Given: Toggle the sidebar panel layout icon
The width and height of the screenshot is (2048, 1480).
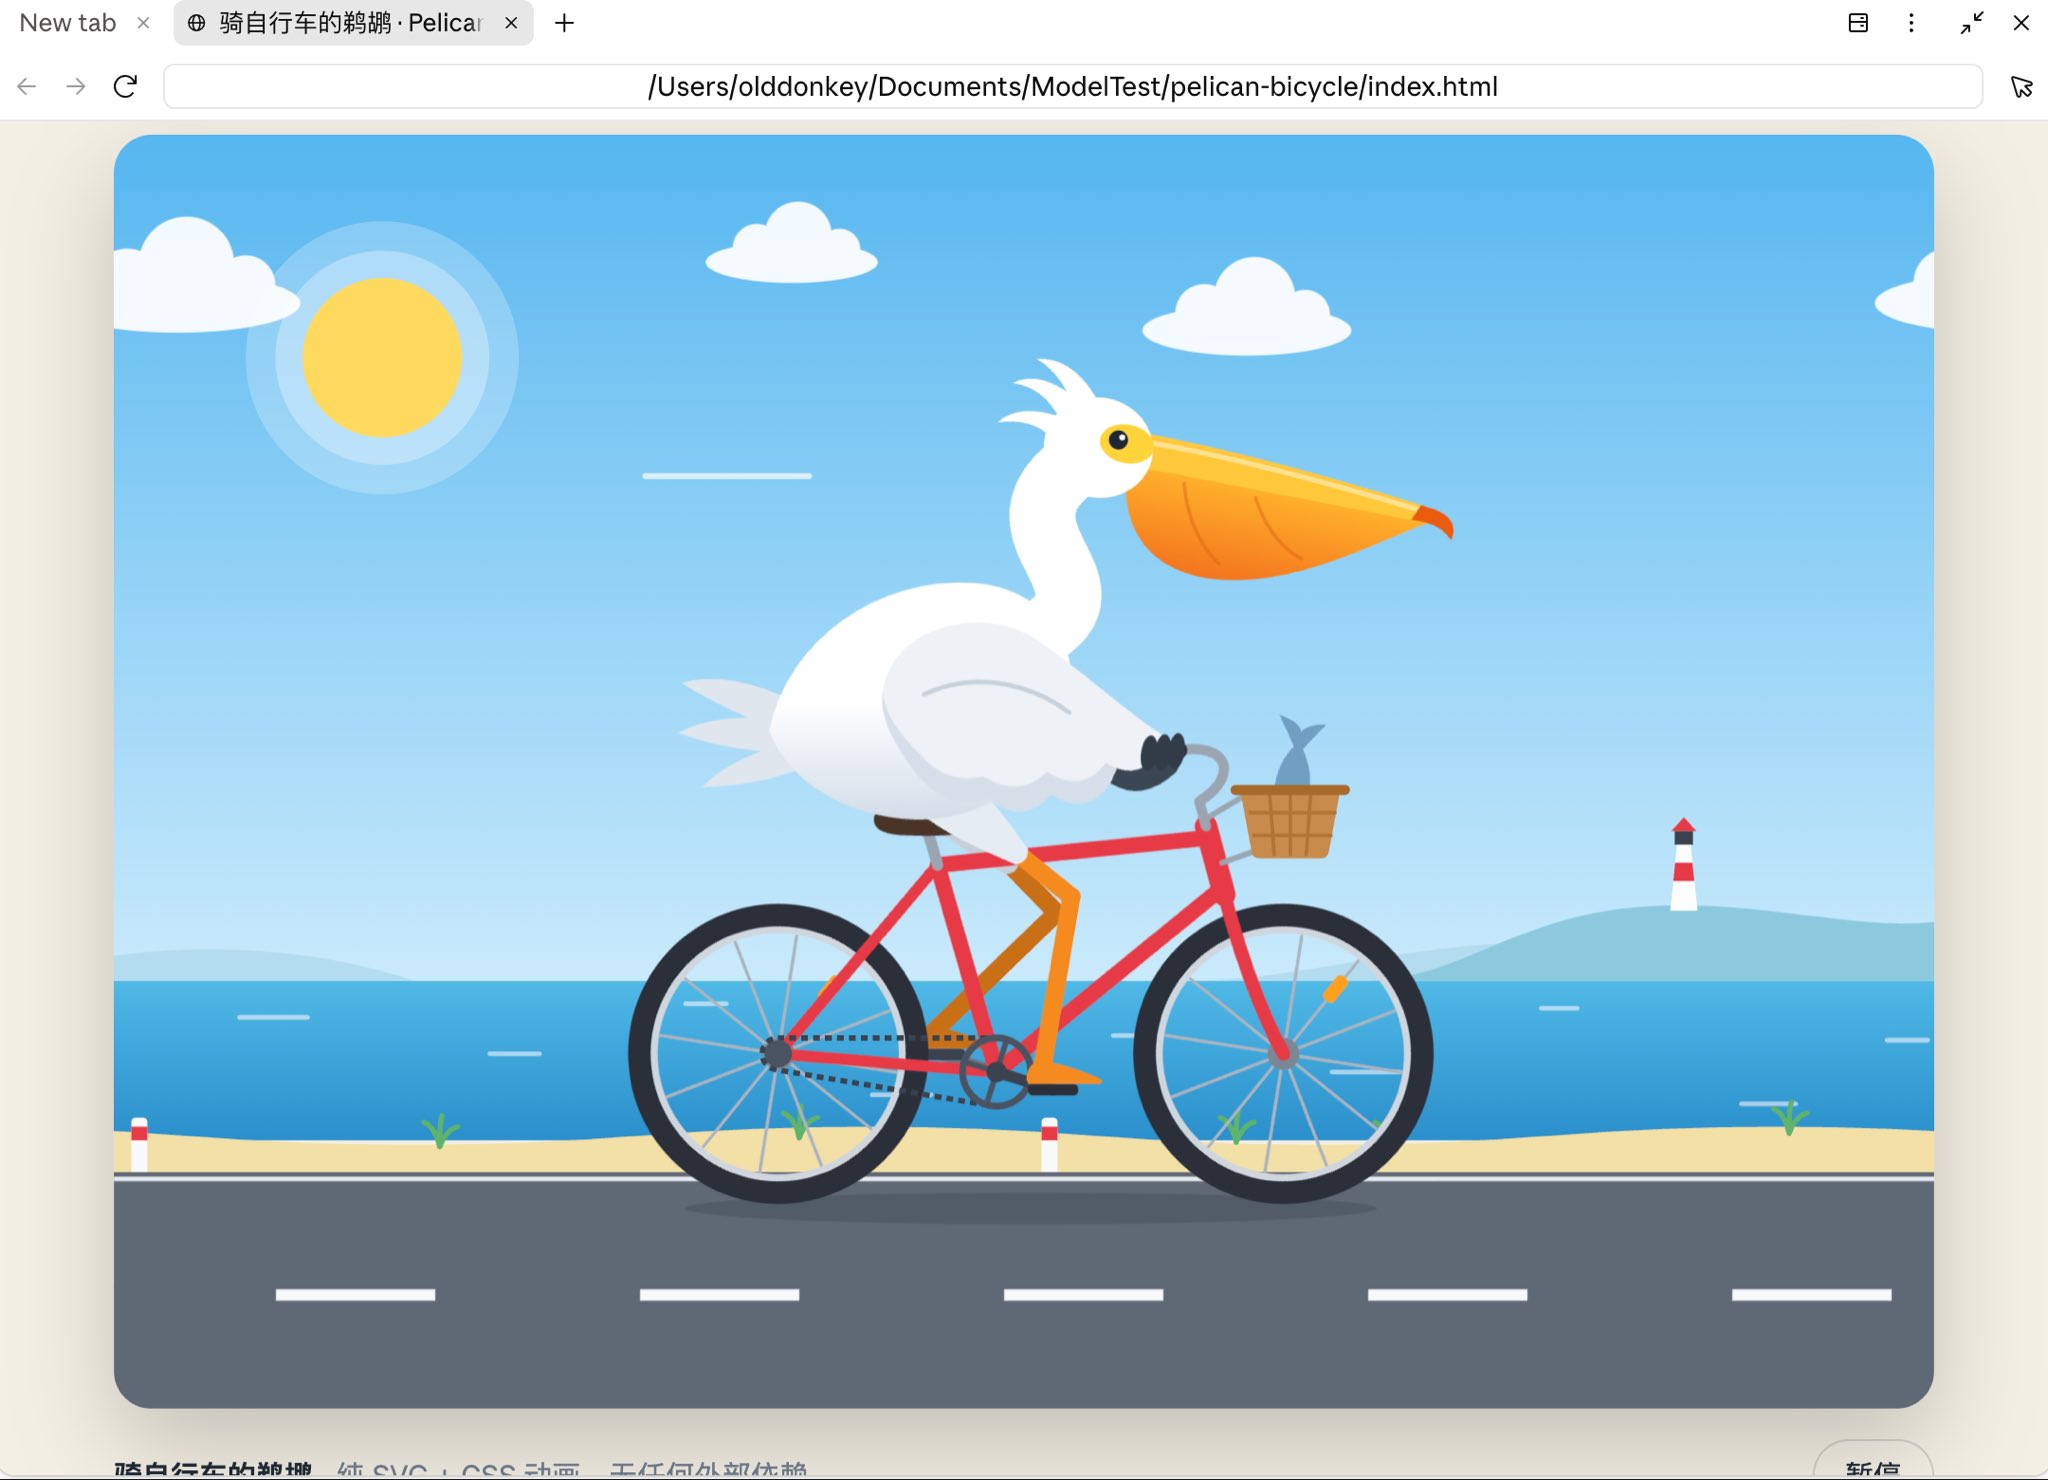Looking at the screenshot, I should (1858, 23).
